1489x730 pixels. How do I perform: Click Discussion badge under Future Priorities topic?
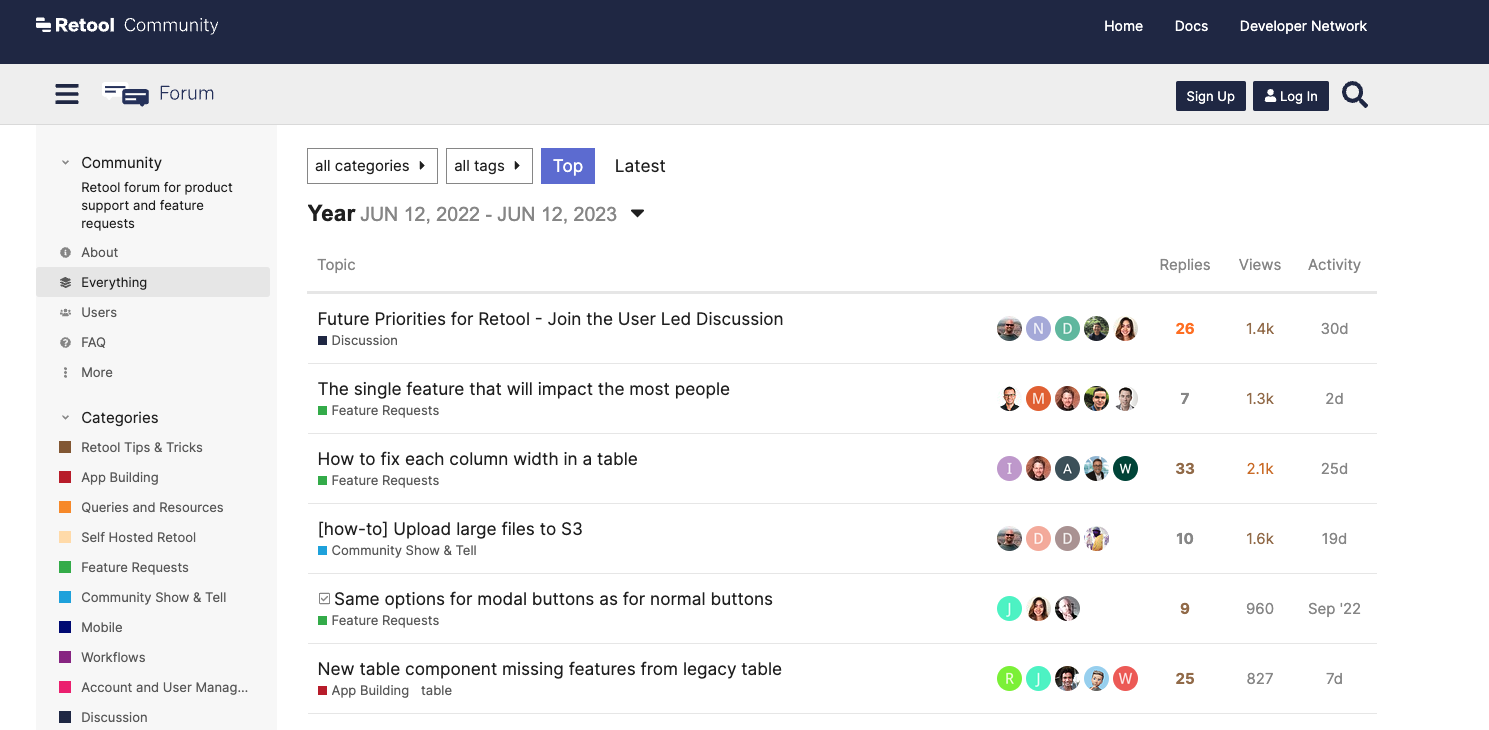[358, 340]
